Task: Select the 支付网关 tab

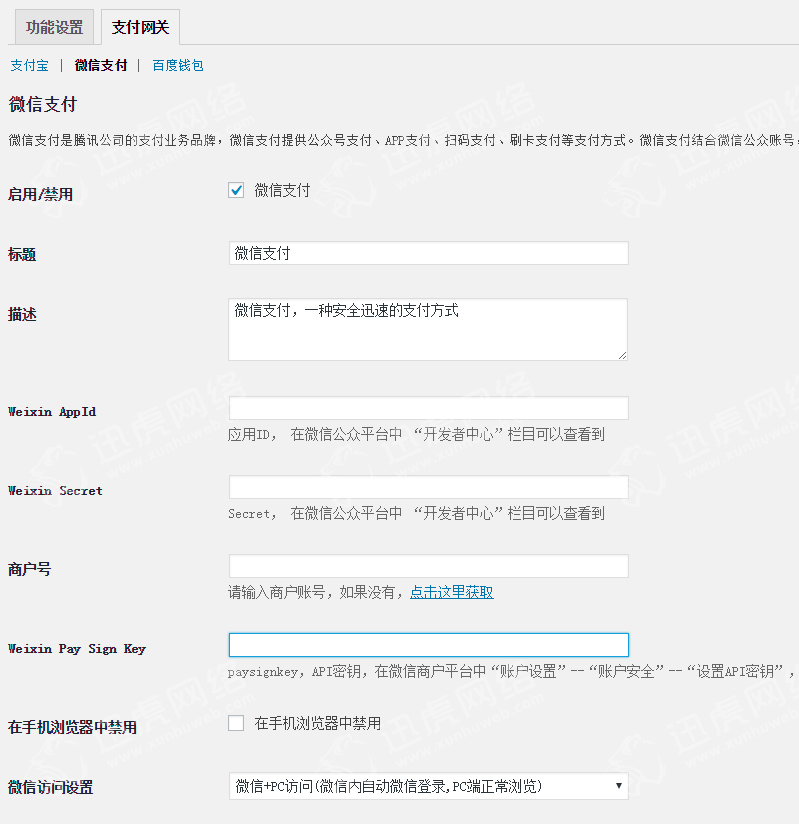Action: (140, 27)
